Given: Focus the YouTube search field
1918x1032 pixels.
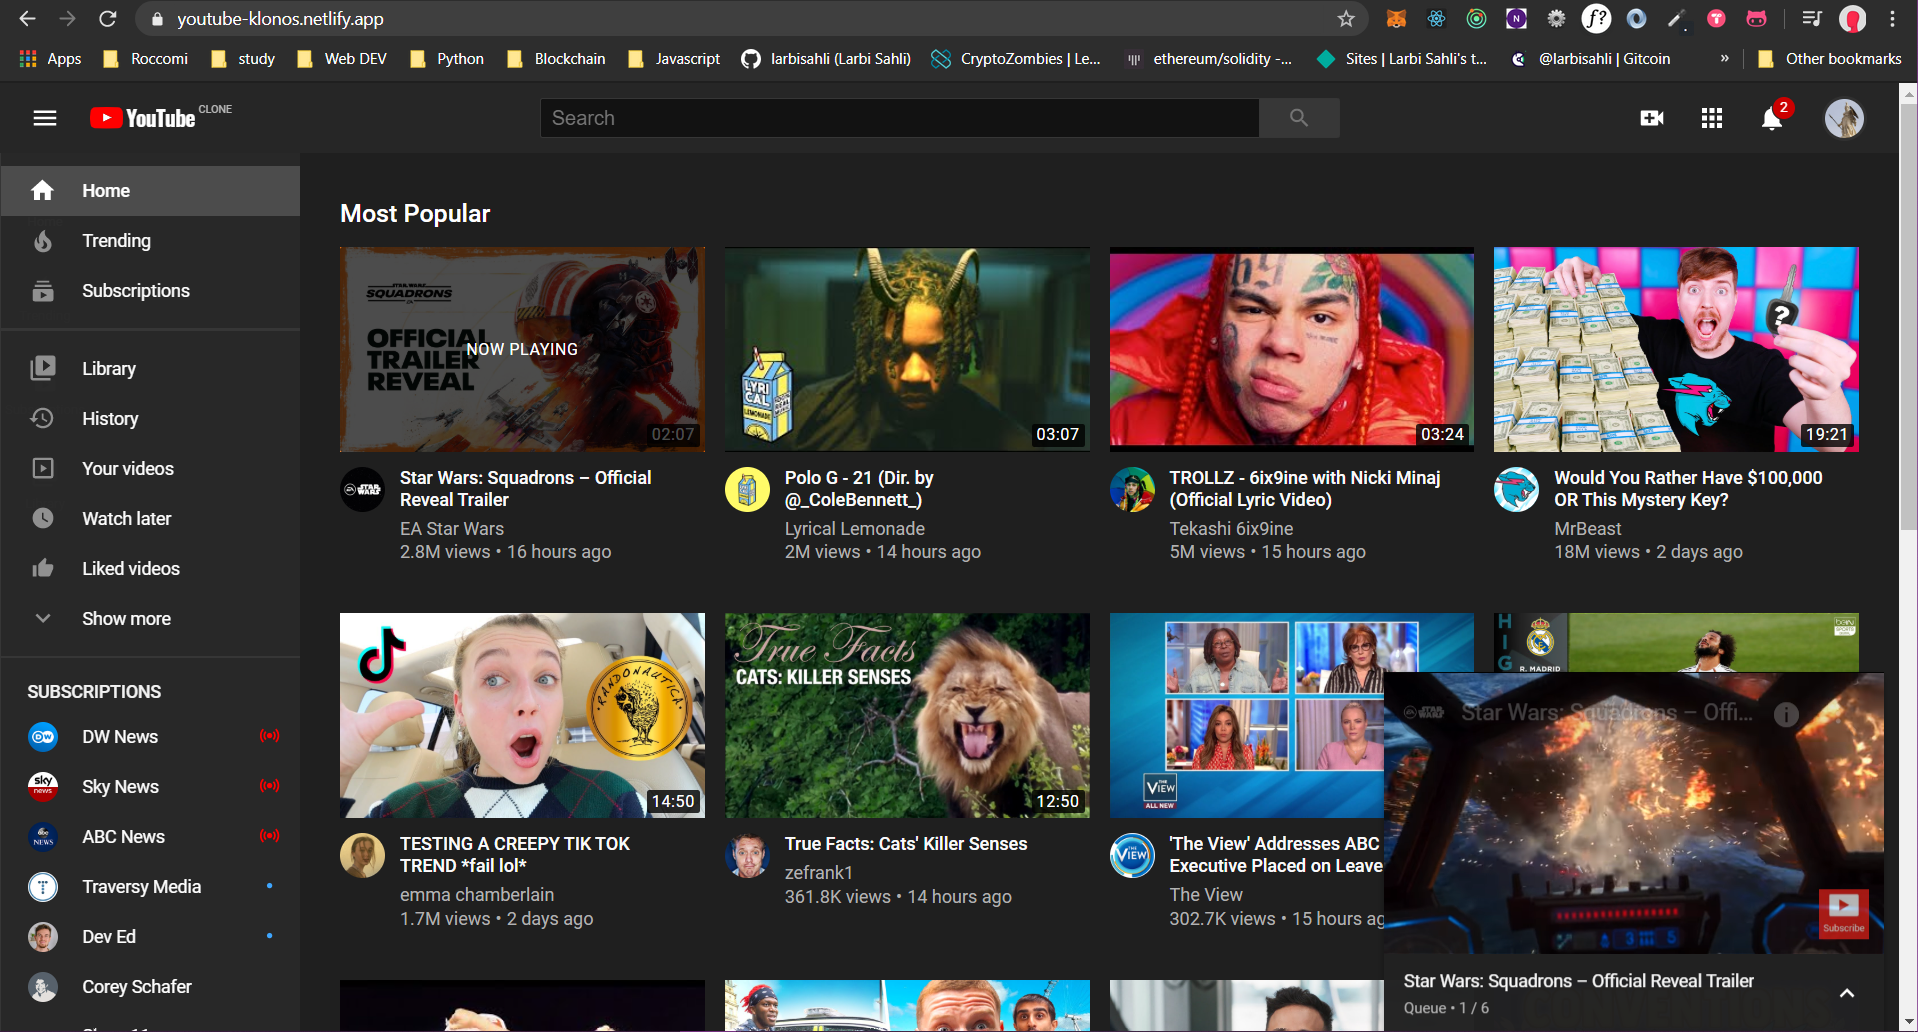Looking at the screenshot, I should click(899, 118).
